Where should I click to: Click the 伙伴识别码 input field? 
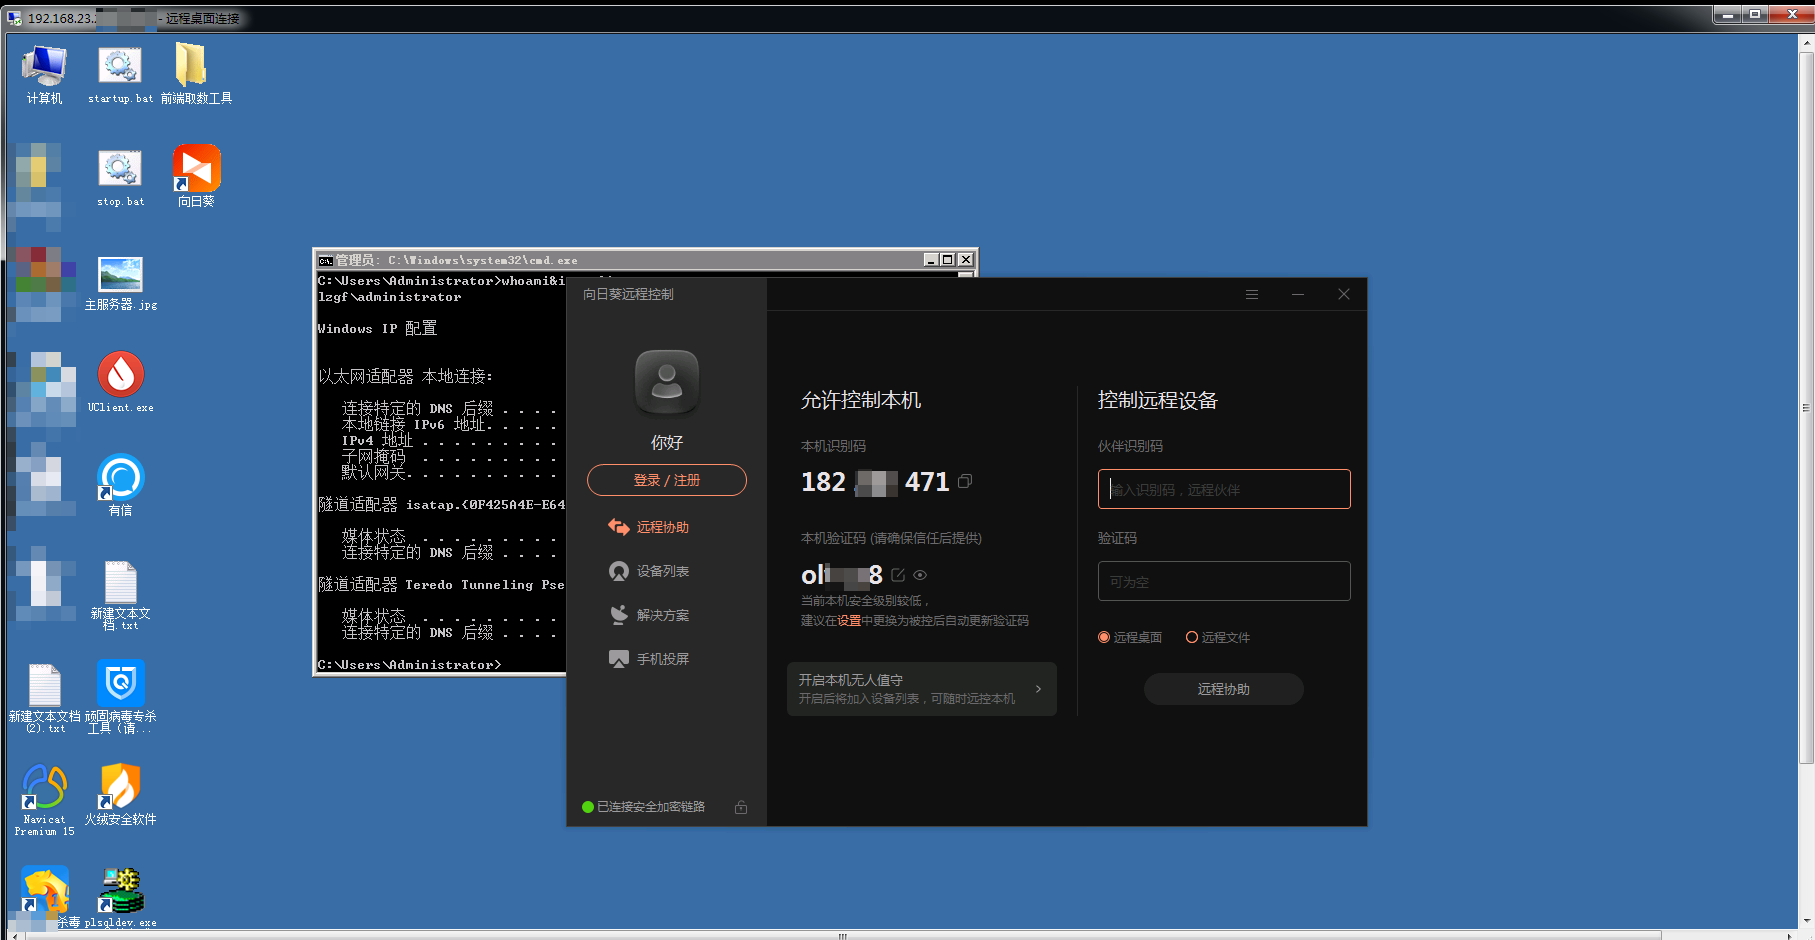coord(1224,489)
